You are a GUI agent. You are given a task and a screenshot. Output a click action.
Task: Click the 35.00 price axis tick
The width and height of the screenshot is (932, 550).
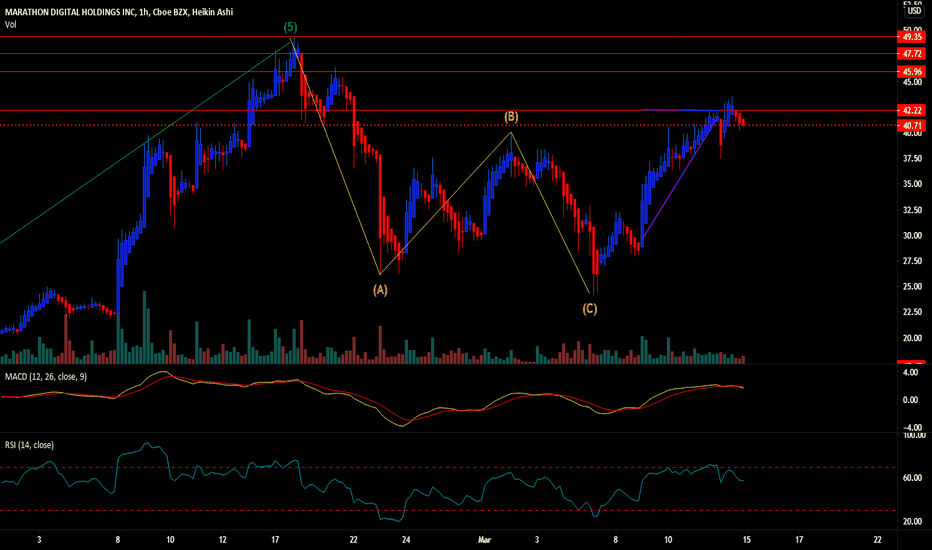pos(912,184)
